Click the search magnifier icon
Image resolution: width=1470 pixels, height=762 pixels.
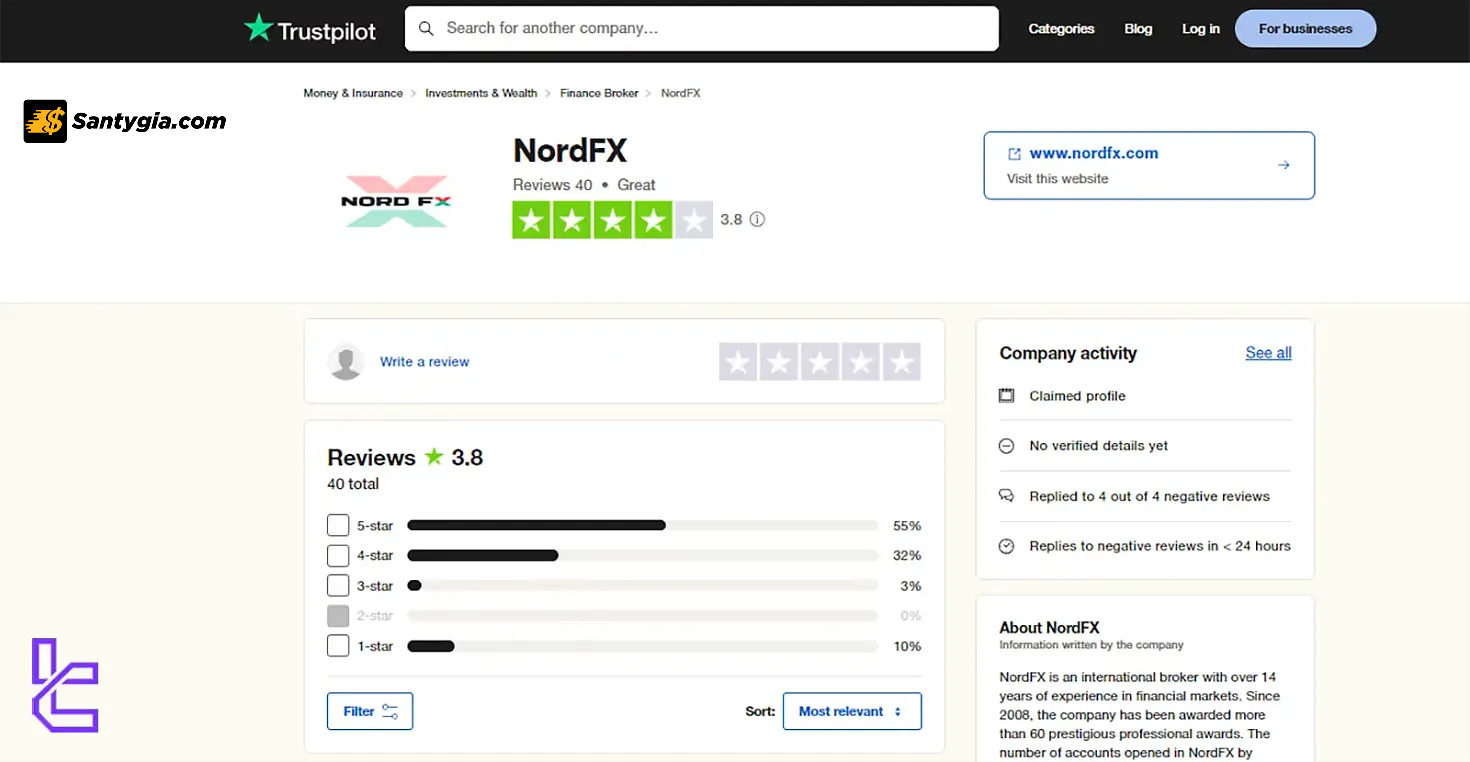(x=426, y=29)
